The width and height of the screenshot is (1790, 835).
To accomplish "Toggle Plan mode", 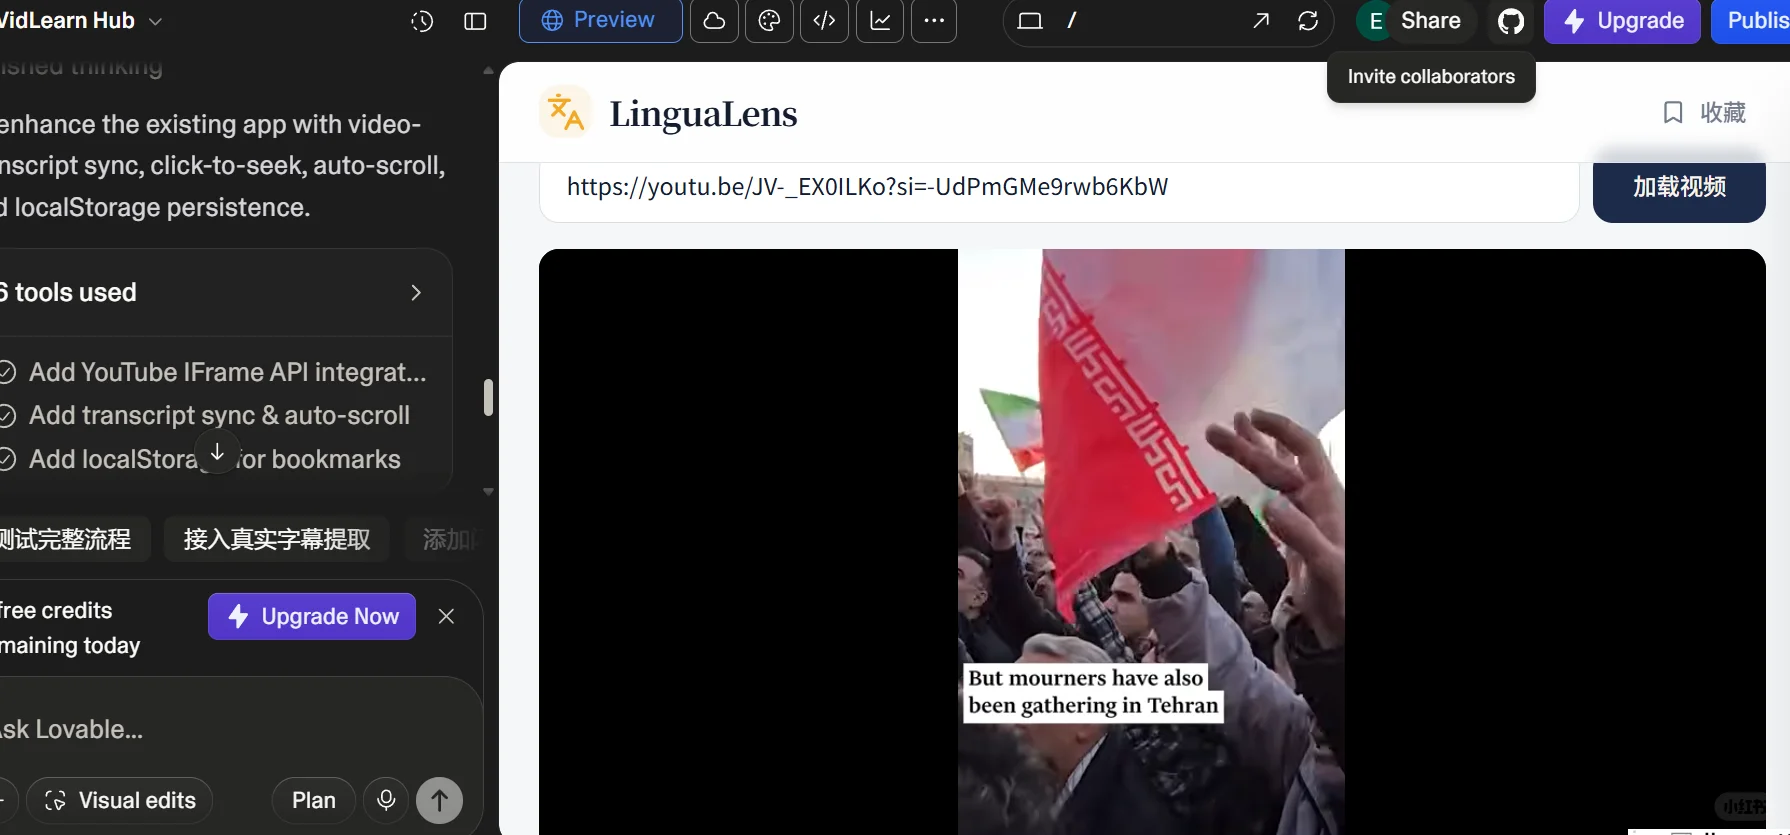I will pyautogui.click(x=314, y=800).
